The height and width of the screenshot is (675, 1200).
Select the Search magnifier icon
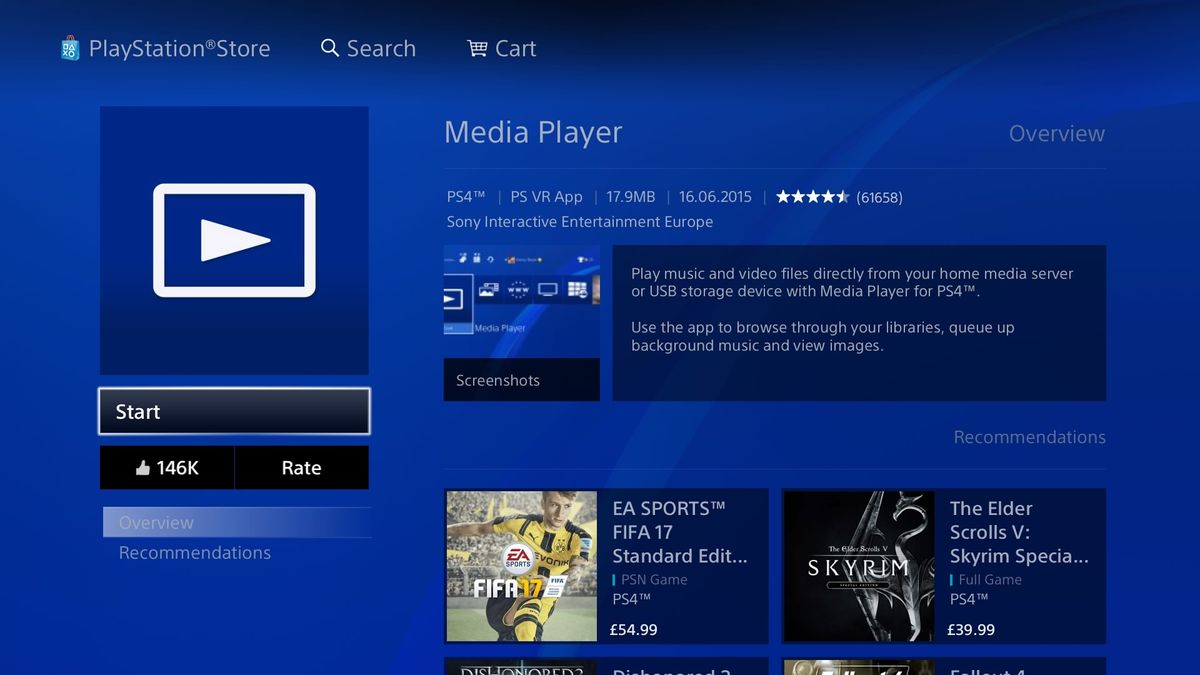tap(329, 47)
